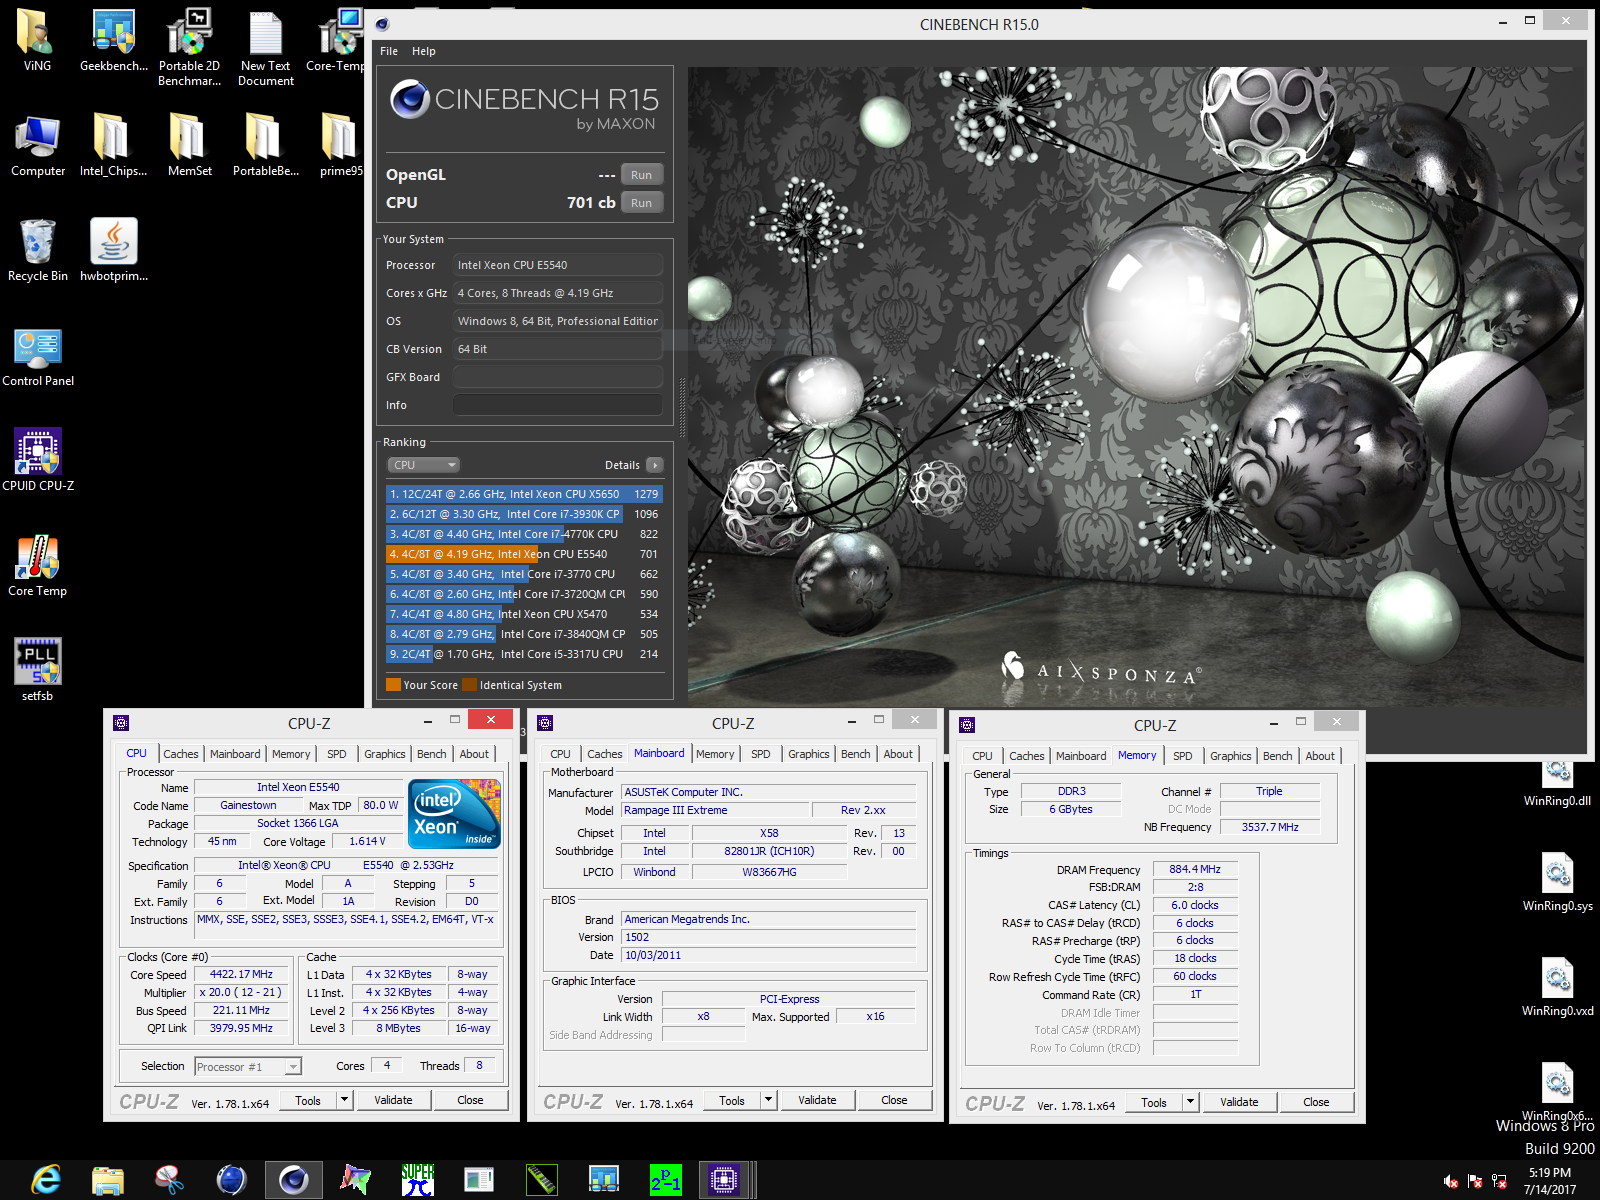Expand Tools dropdown arrow in middle CPU-Z
1600x1200 pixels.
click(768, 1101)
